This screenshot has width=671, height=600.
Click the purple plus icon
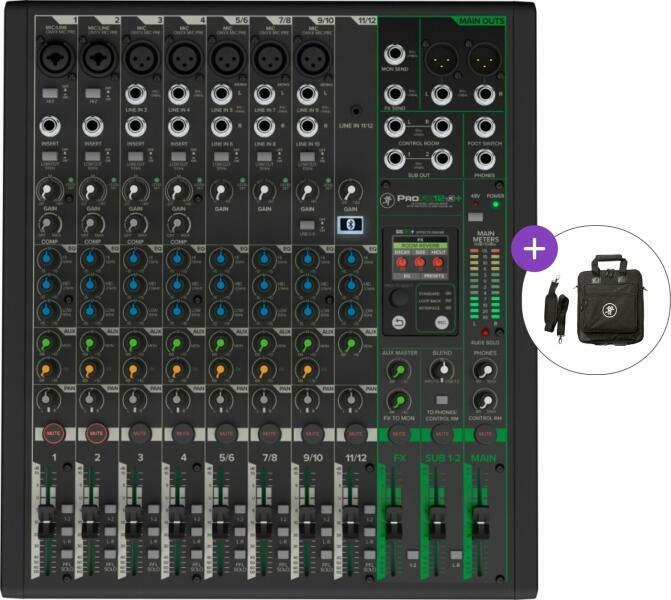point(534,249)
